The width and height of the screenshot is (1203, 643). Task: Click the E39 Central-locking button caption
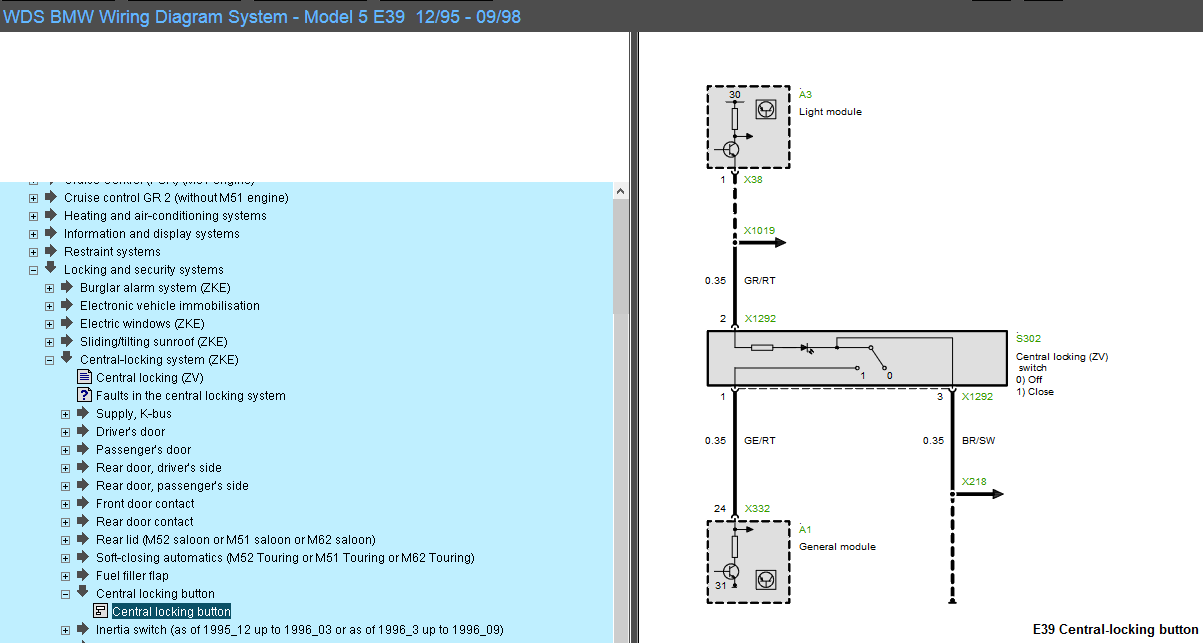1115,630
